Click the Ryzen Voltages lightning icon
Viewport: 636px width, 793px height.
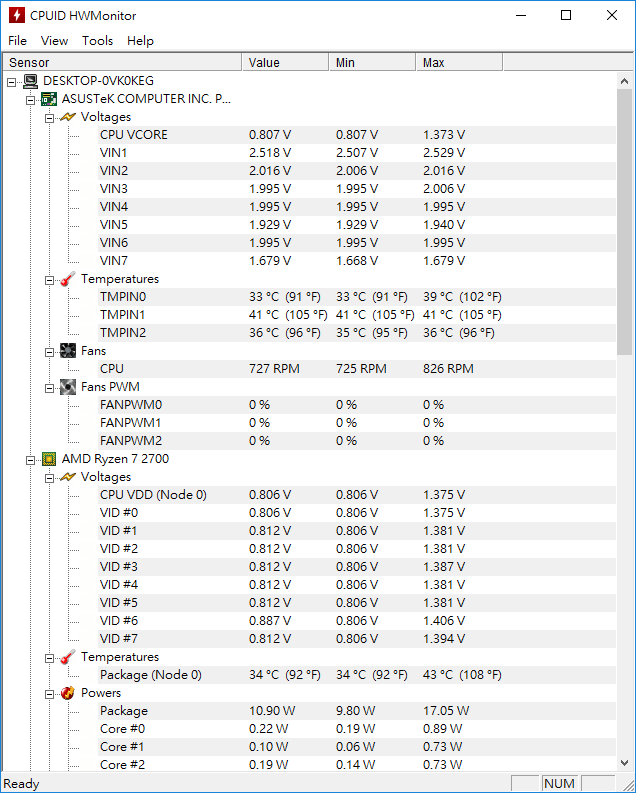(68, 477)
